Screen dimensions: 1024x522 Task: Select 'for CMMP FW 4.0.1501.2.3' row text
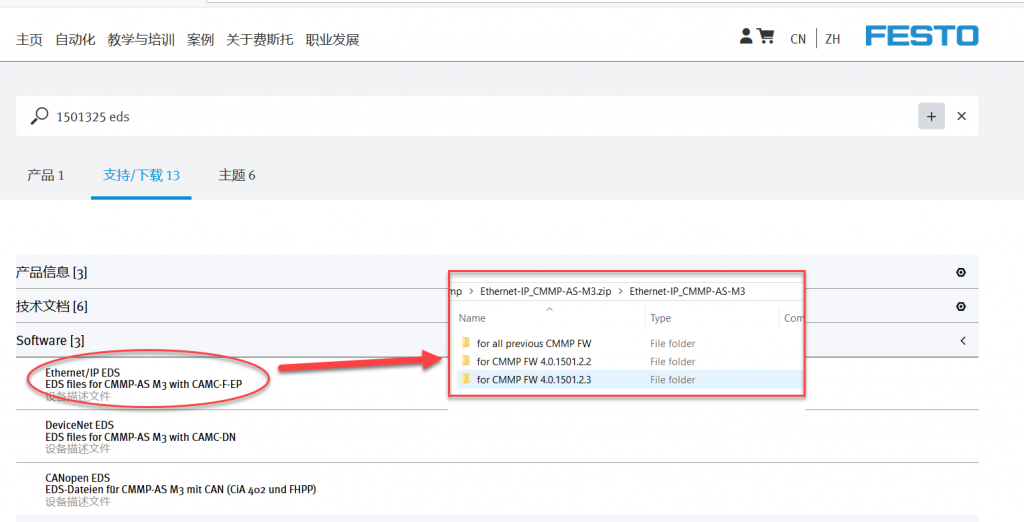click(x=534, y=380)
